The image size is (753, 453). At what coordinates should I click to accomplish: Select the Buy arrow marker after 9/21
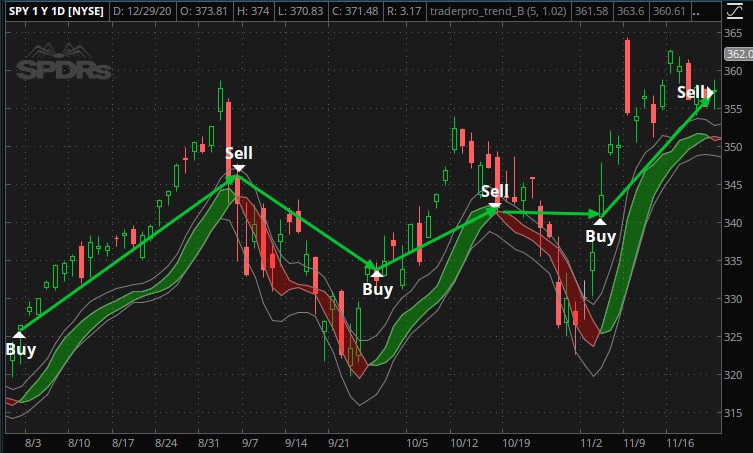(x=376, y=274)
